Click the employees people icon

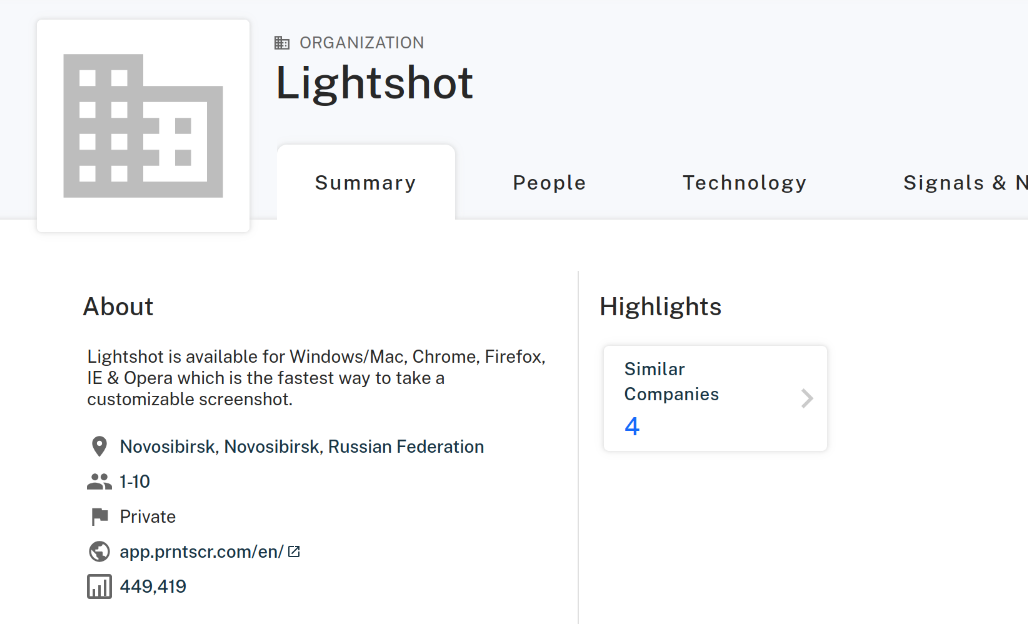99,482
